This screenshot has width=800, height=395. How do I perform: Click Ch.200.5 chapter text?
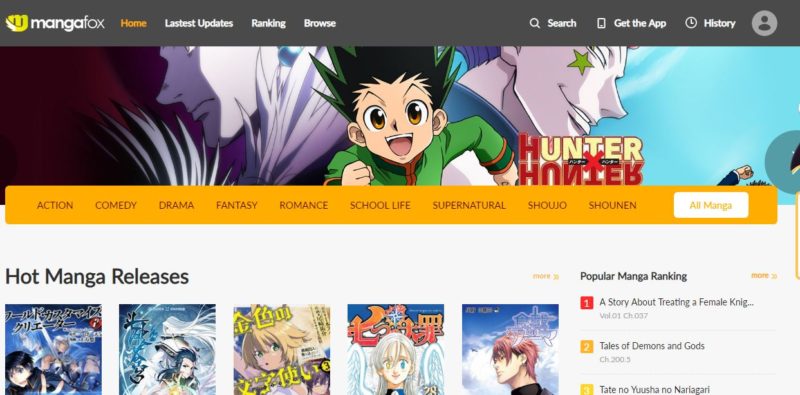point(615,360)
